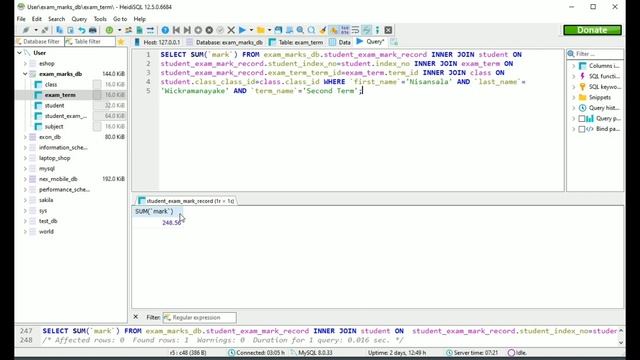This screenshot has height=360, width=640.
Task: Jump to last row icon
Action: coord(187,30)
